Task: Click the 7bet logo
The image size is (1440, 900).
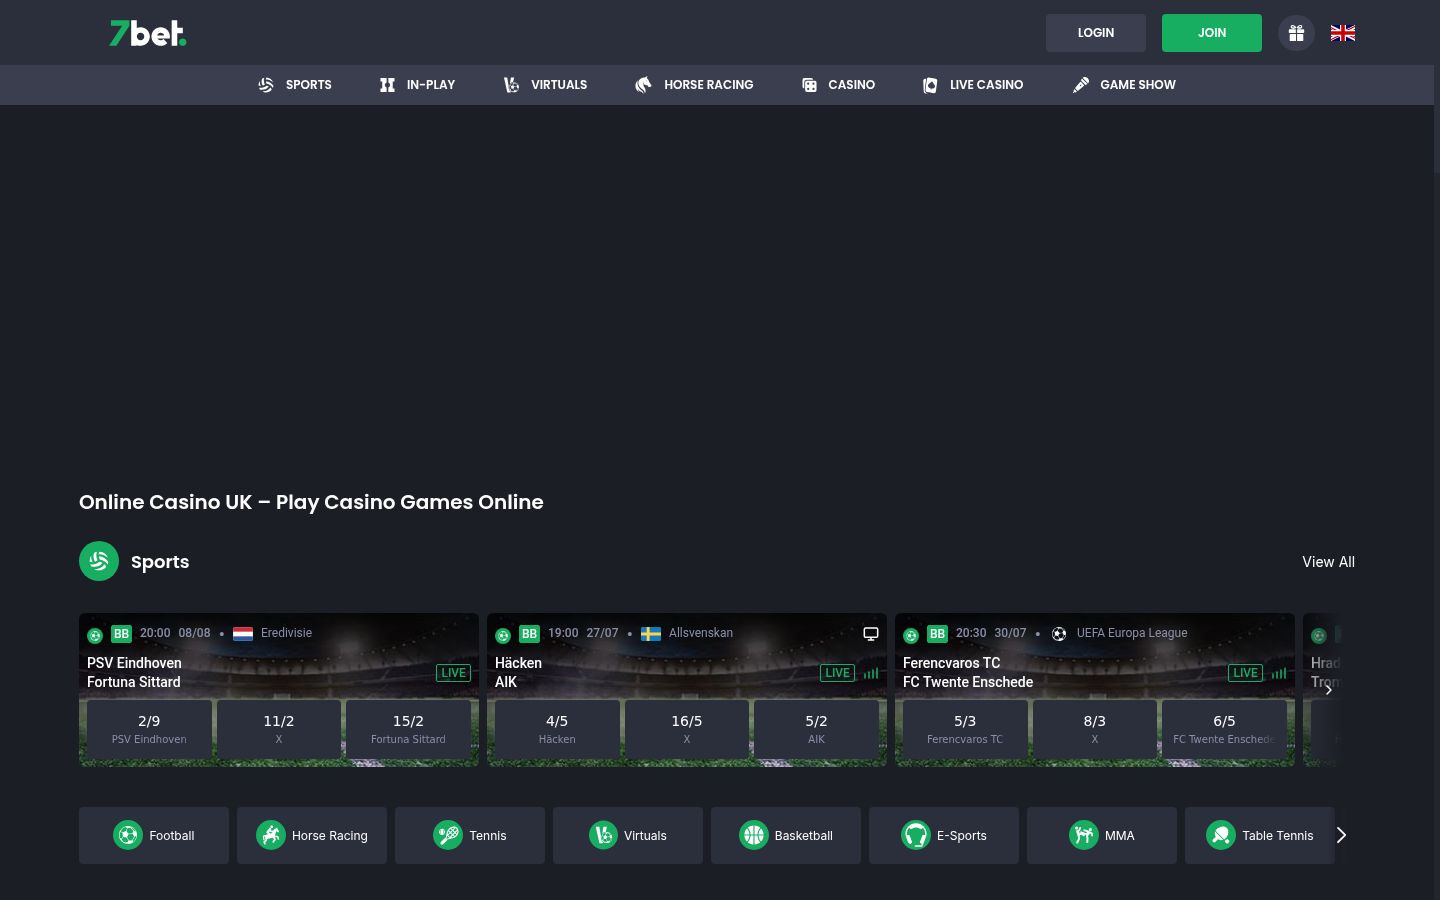Action: click(x=148, y=33)
